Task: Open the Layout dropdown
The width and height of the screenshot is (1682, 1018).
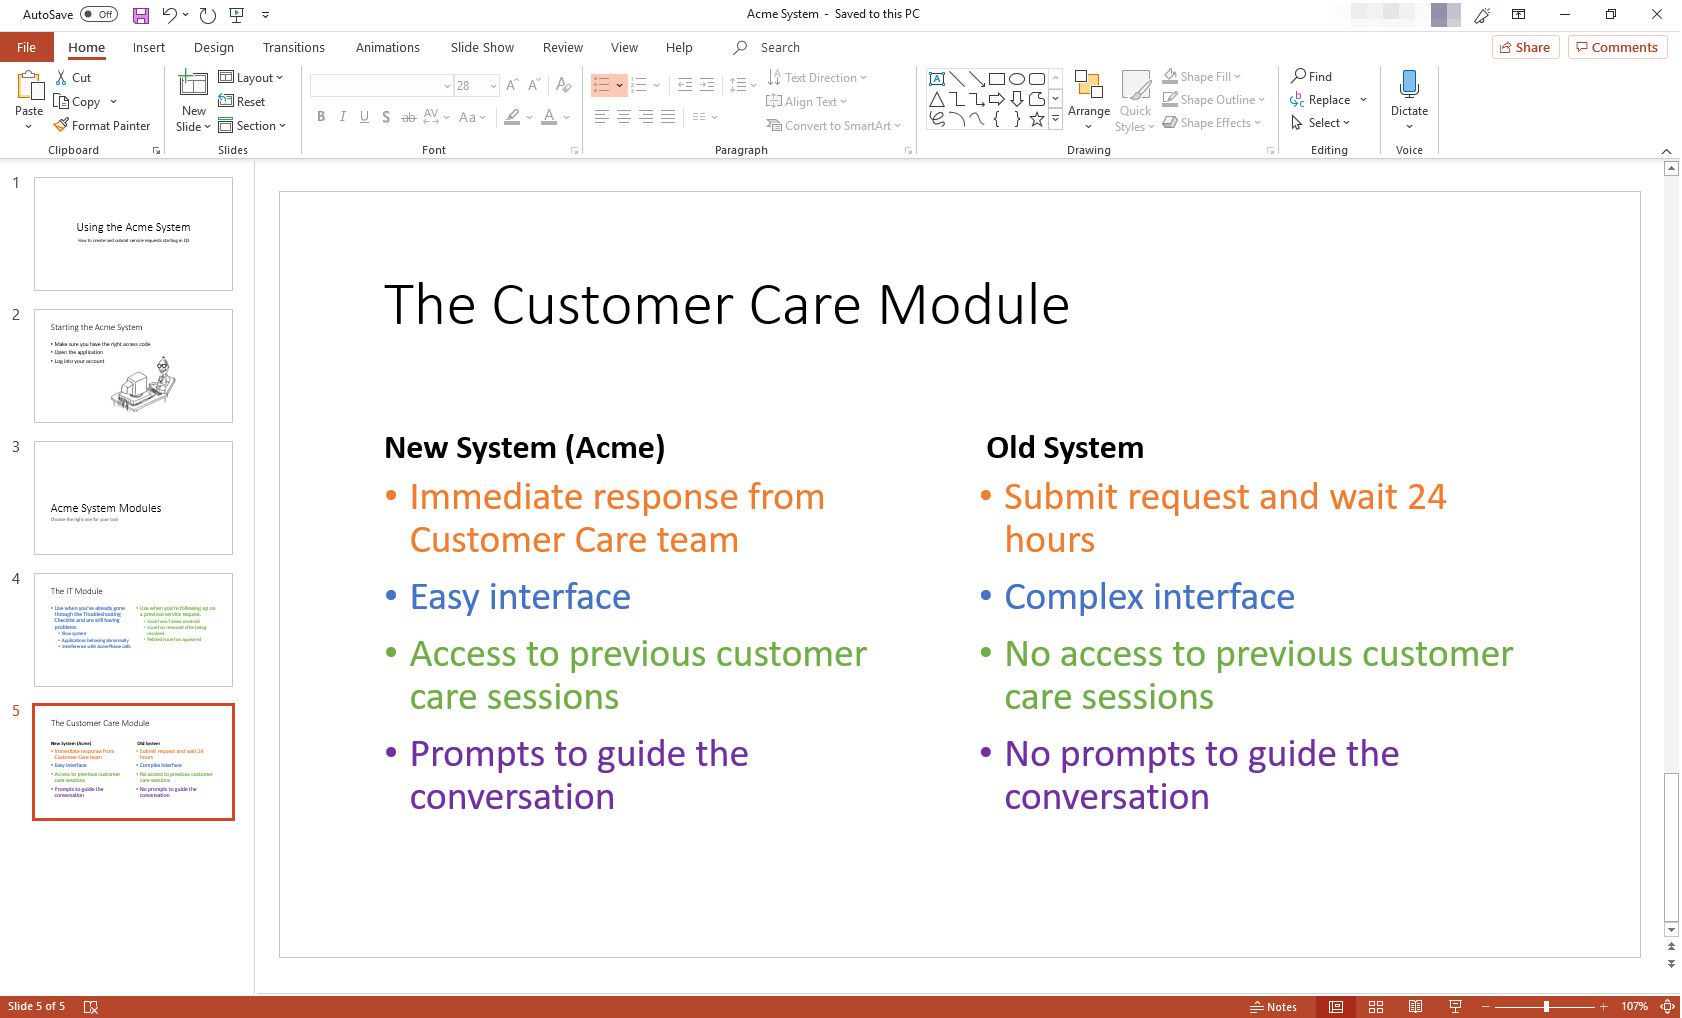Action: click(x=251, y=77)
